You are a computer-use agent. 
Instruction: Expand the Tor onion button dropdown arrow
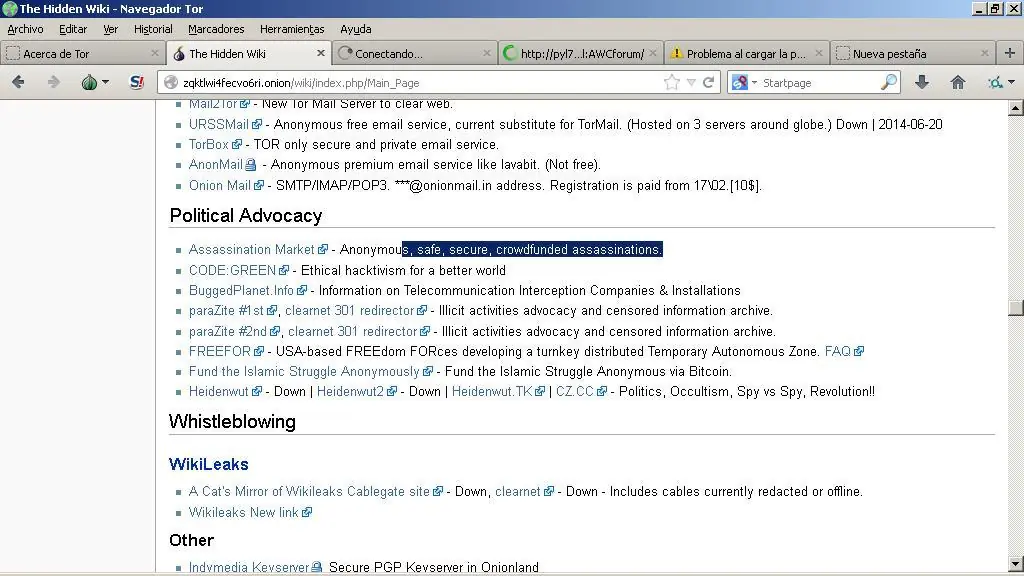105,82
